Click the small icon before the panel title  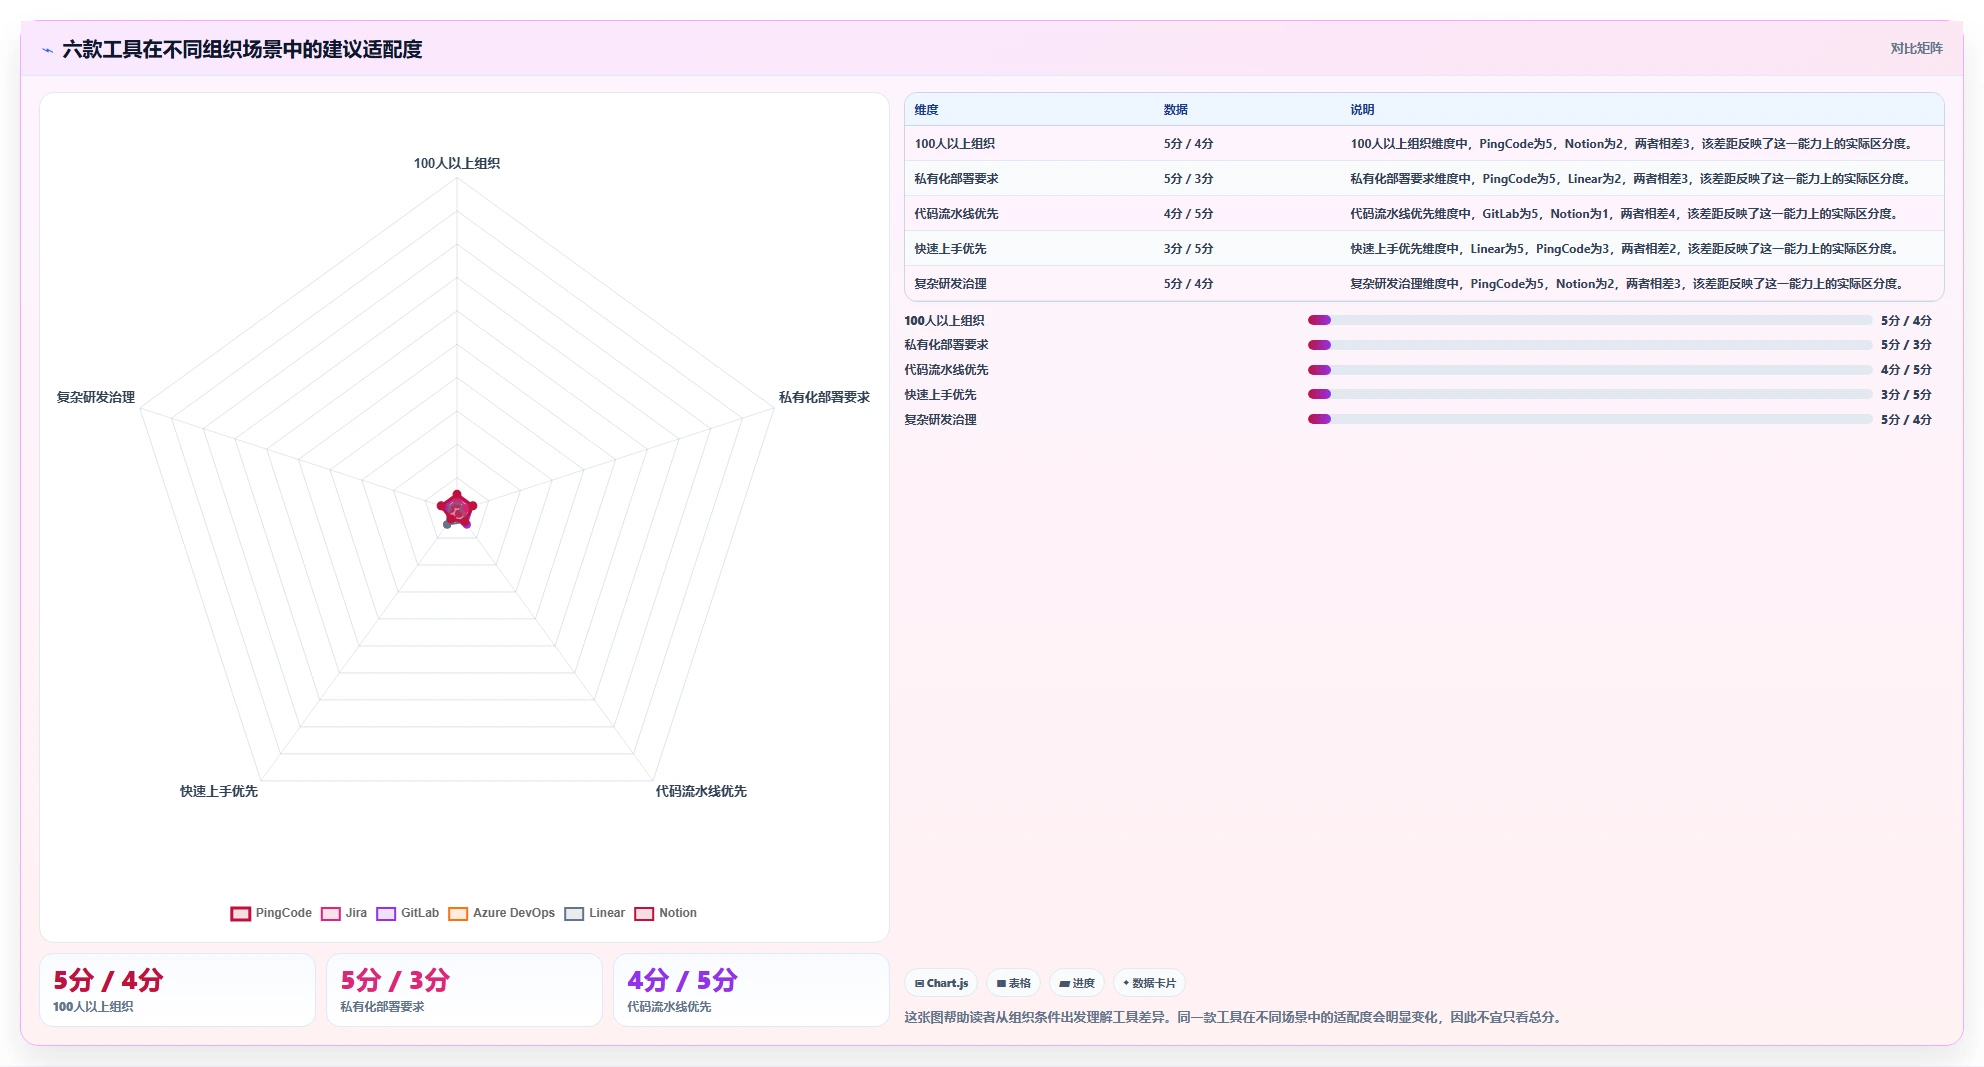coord(47,50)
